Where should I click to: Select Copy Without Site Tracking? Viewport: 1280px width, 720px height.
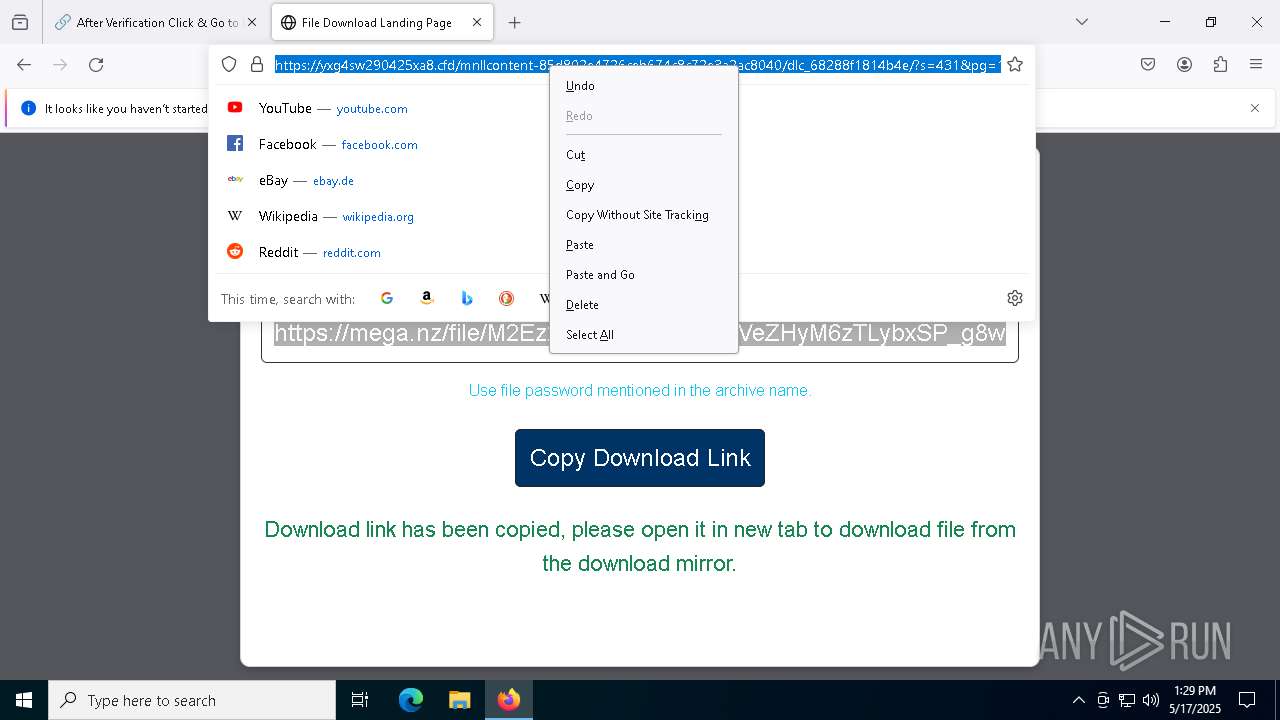coord(644,215)
